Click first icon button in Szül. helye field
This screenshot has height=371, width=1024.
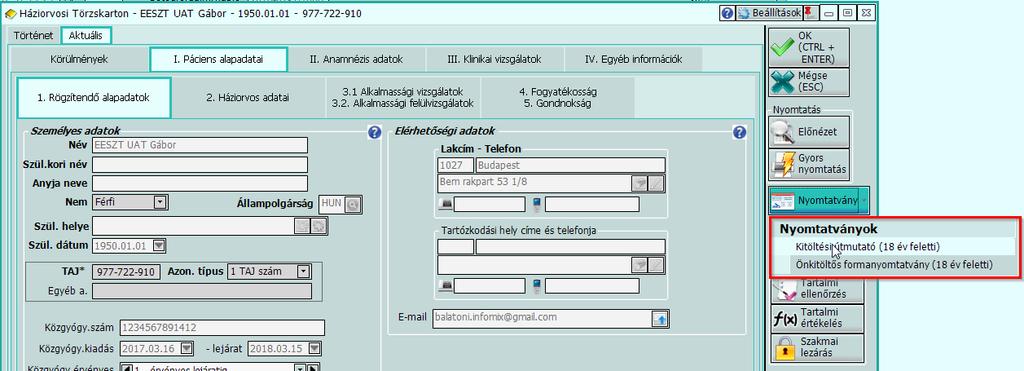pyautogui.click(x=301, y=226)
